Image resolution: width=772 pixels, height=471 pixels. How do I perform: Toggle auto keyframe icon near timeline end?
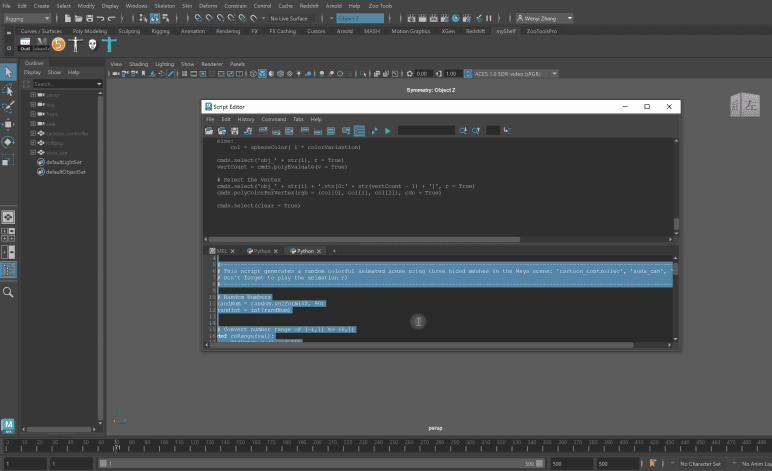click(x=652, y=463)
